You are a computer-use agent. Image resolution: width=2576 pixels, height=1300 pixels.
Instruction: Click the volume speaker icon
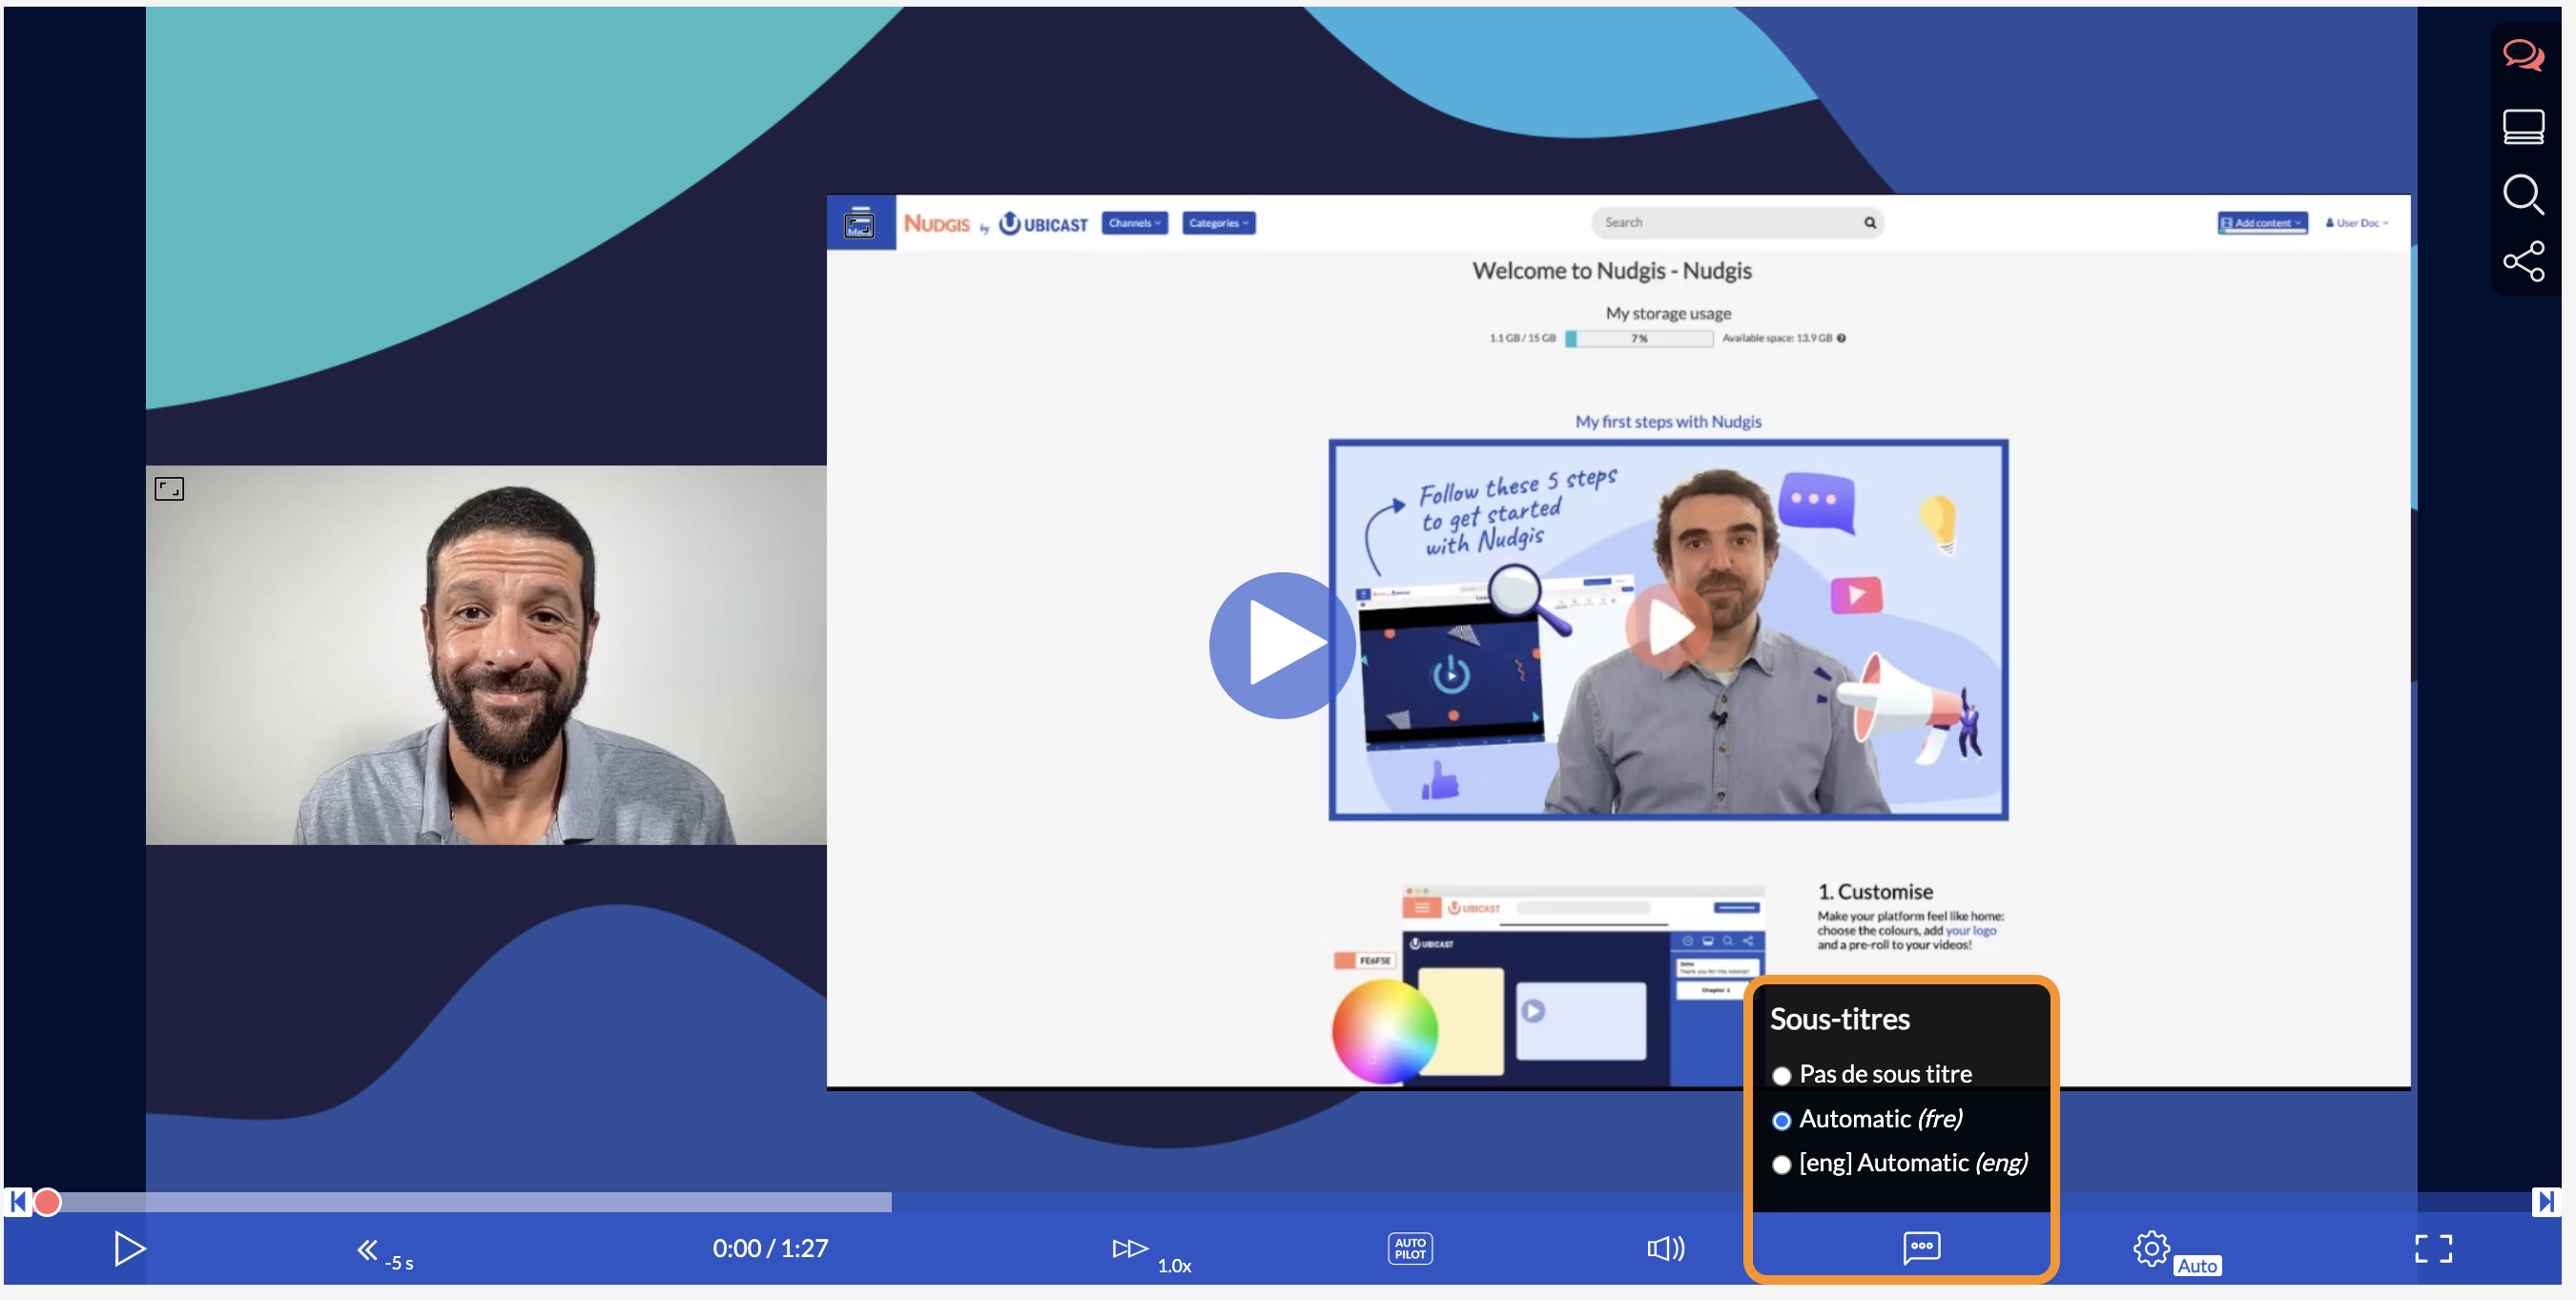tap(1666, 1248)
